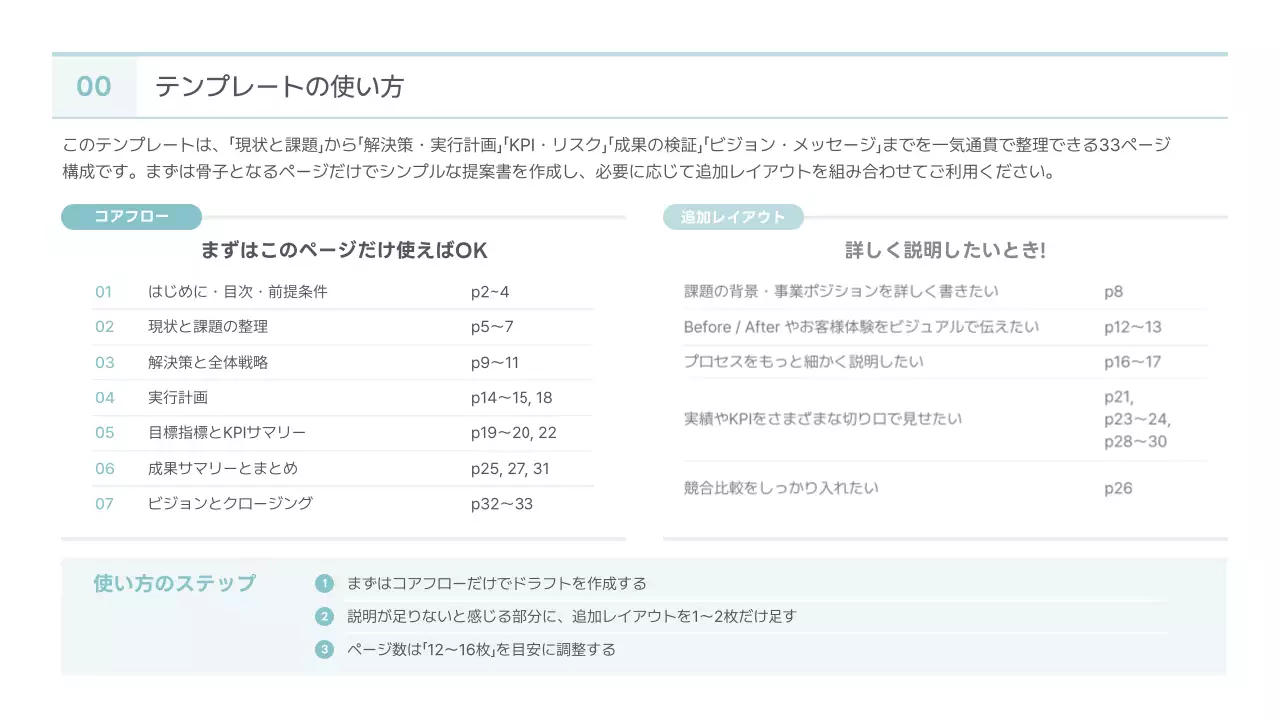The width and height of the screenshot is (1280, 720).
Task: Click the step 3 numbered circle icon
Action: 323,648
